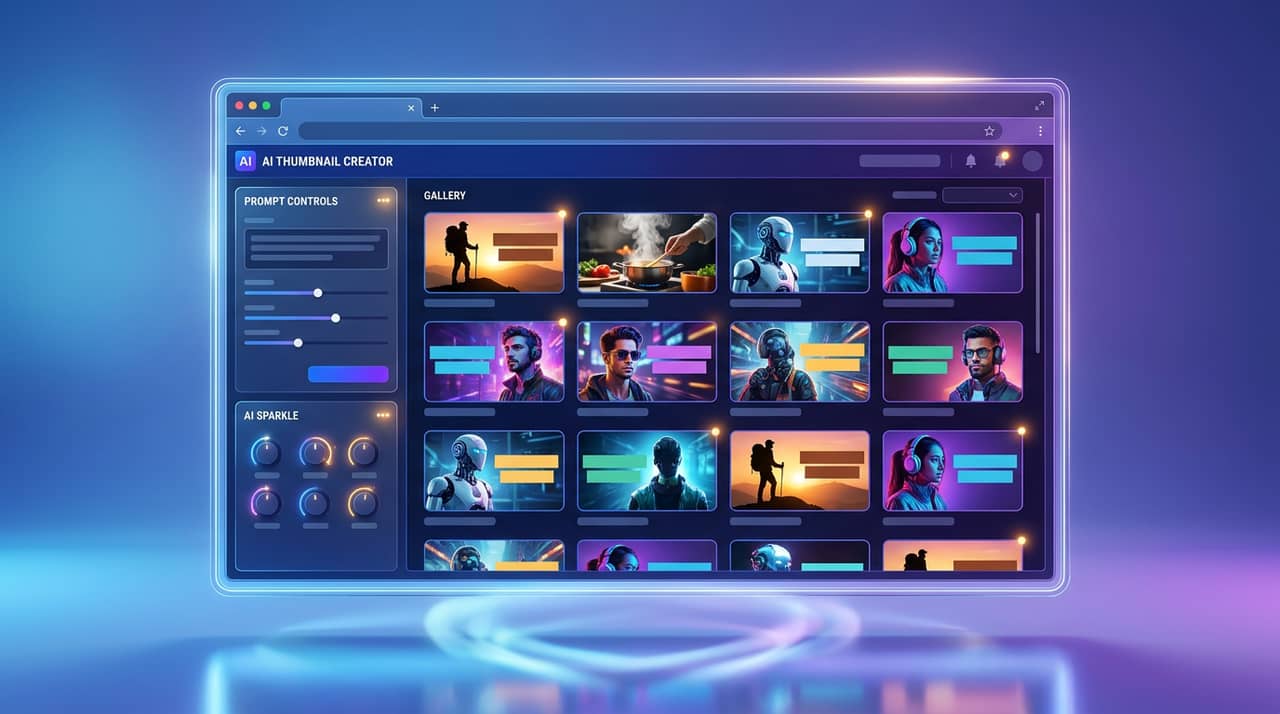Click the top Prompt Controls slider handle
The width and height of the screenshot is (1280, 714).
pyautogui.click(x=318, y=293)
